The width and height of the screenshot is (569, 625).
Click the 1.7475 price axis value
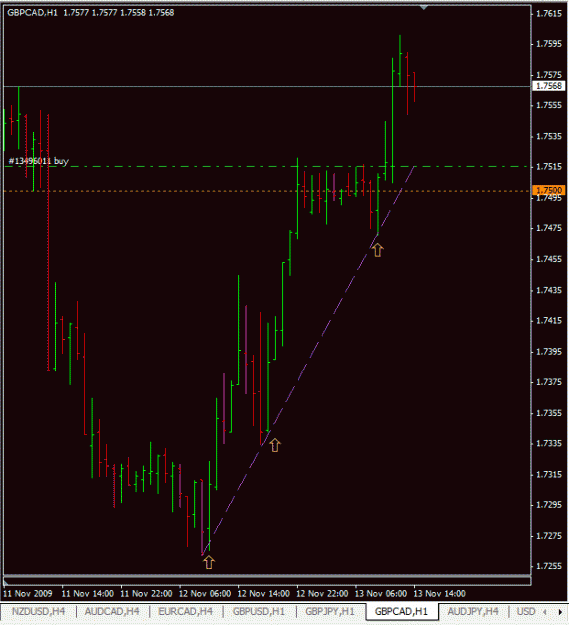pyautogui.click(x=549, y=228)
